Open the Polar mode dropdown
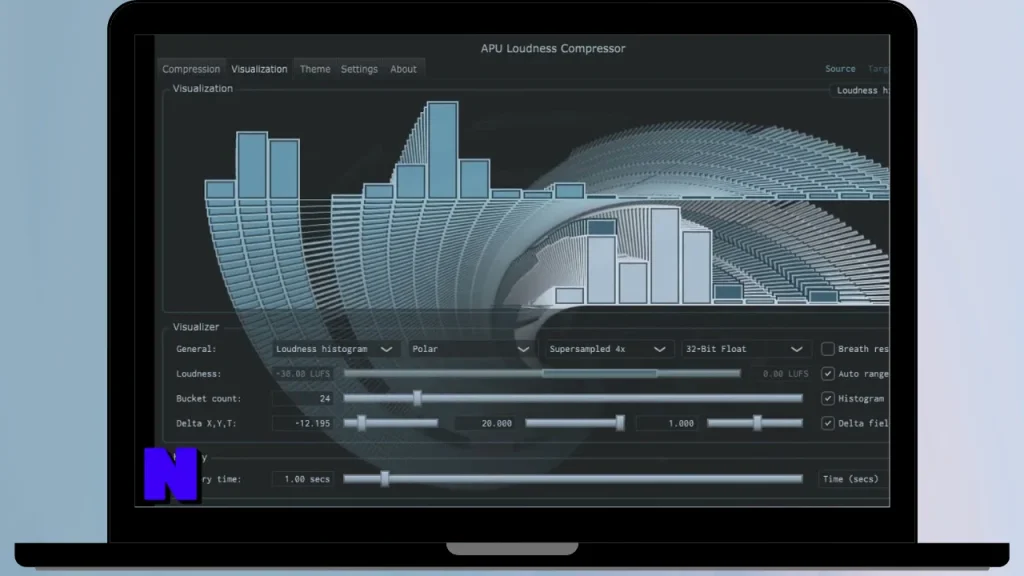Image resolution: width=1024 pixels, height=576 pixels. pos(470,349)
